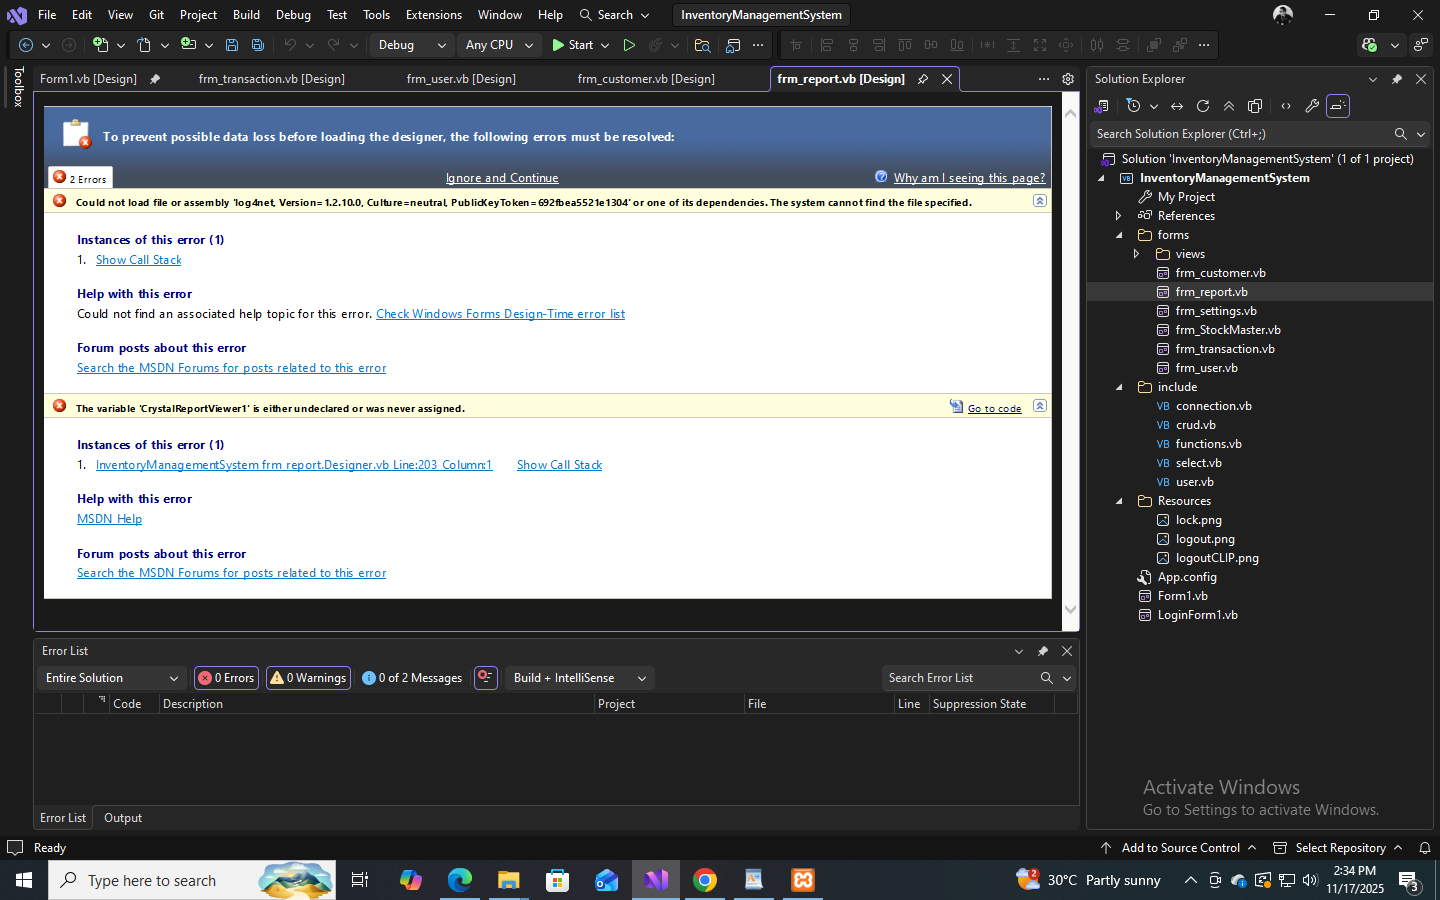Open the Build menu
The width and height of the screenshot is (1440, 900).
coord(246,15)
